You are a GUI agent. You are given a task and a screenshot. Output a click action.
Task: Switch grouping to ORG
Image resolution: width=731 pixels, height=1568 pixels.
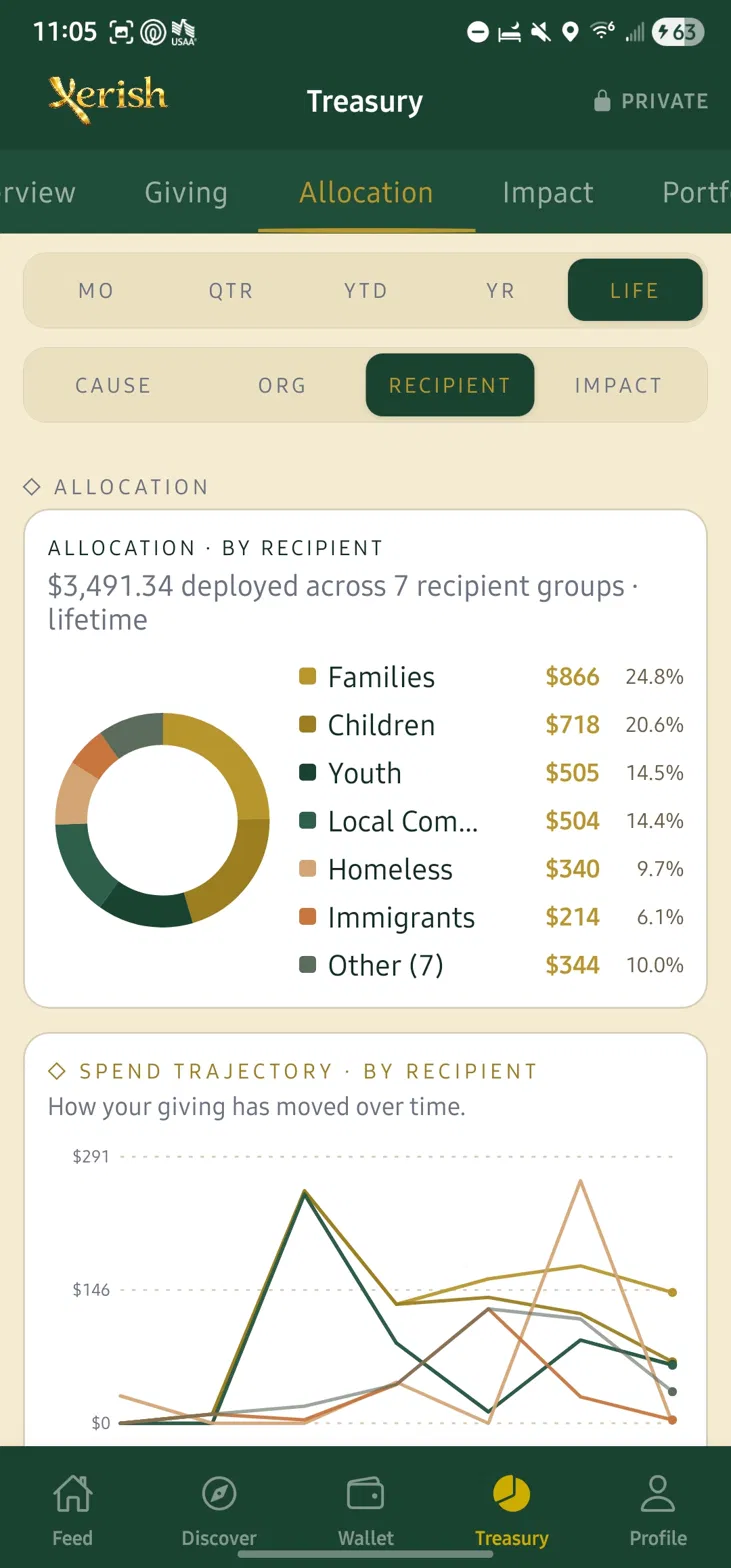tap(282, 385)
